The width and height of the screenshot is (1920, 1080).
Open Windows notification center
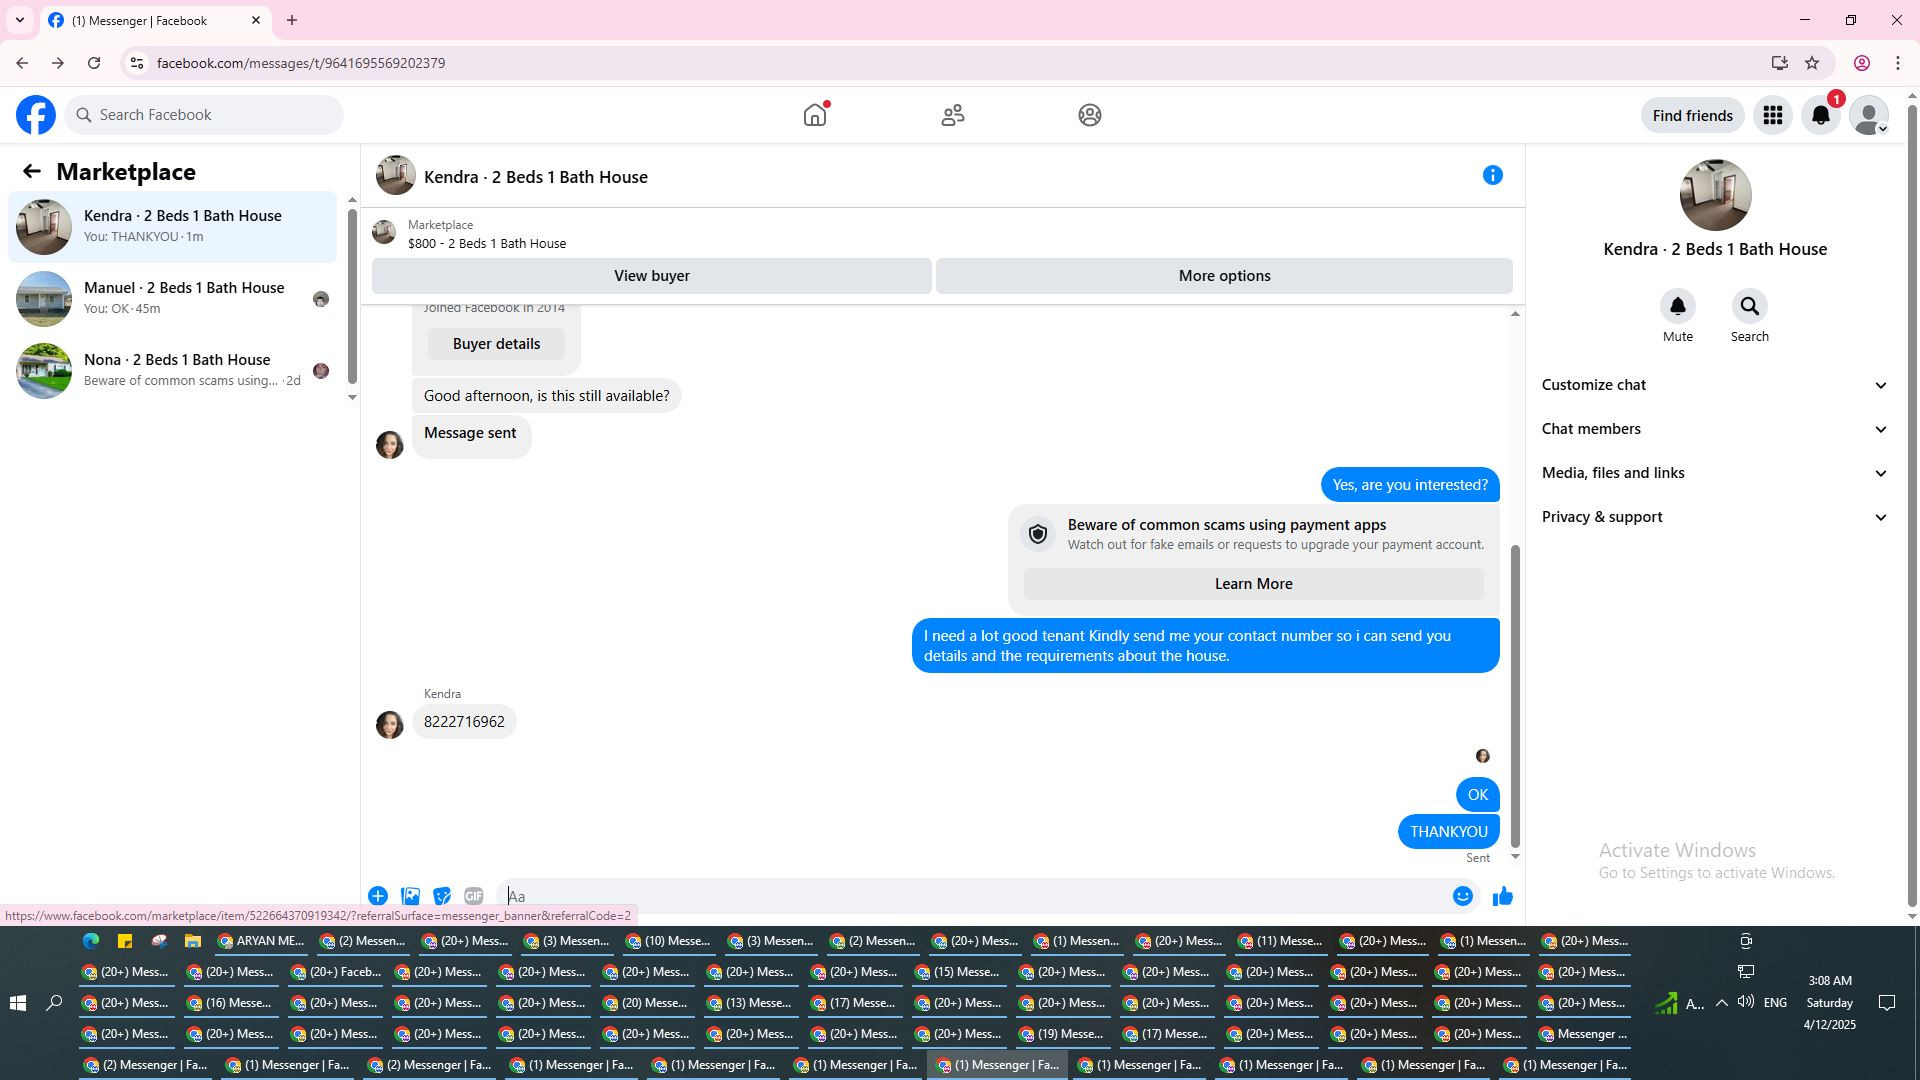click(1887, 1003)
